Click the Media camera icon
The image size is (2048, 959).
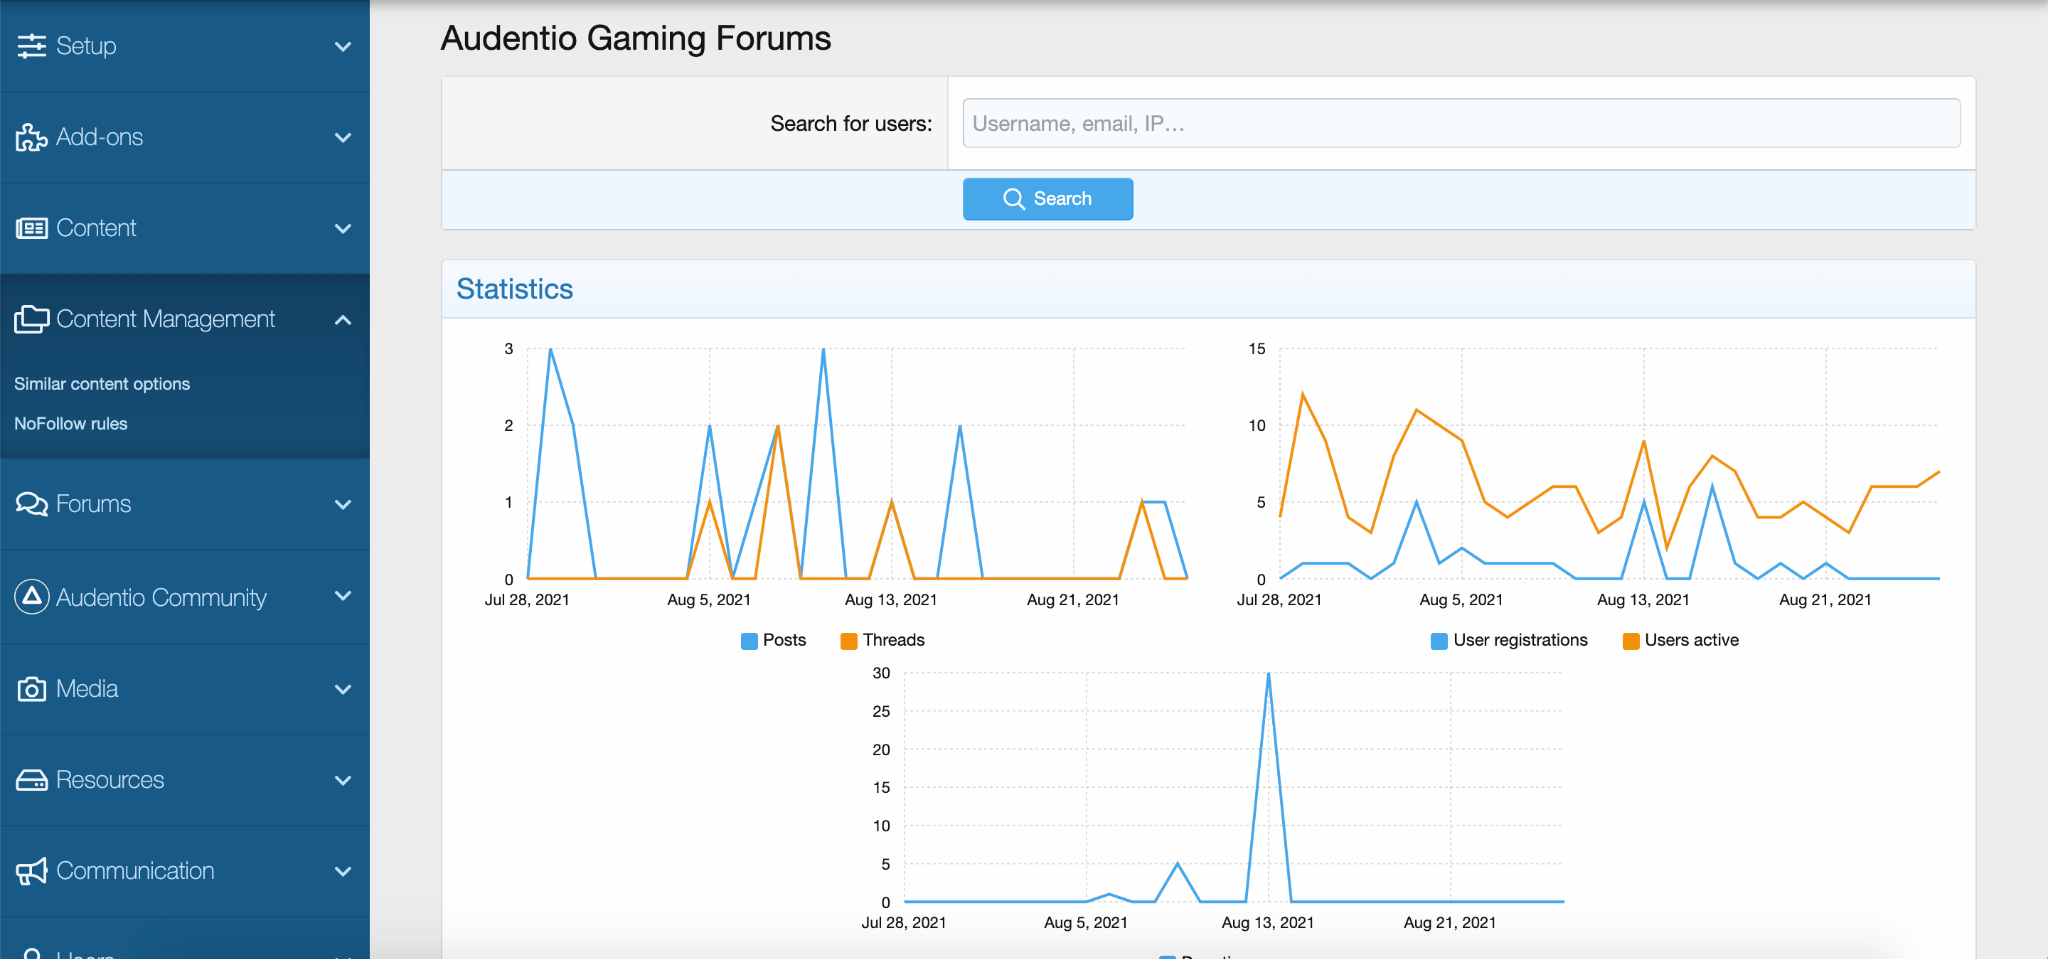pos(31,689)
